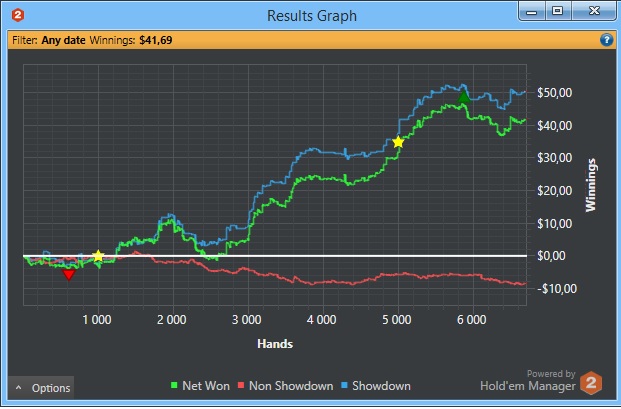The width and height of the screenshot is (621, 409).
Task: Click the Net Won green legend swatch
Action: [x=174, y=385]
